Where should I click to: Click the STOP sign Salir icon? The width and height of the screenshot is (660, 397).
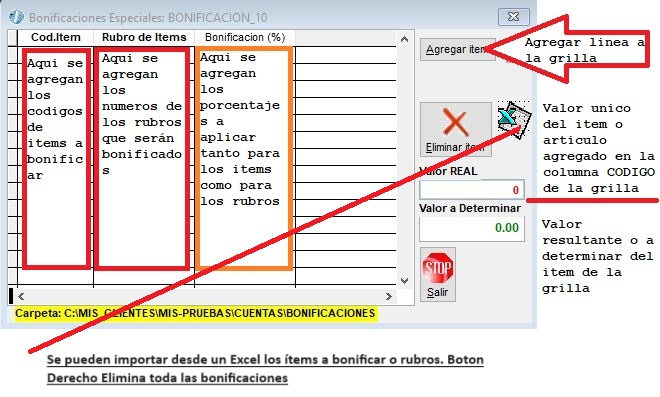[438, 268]
